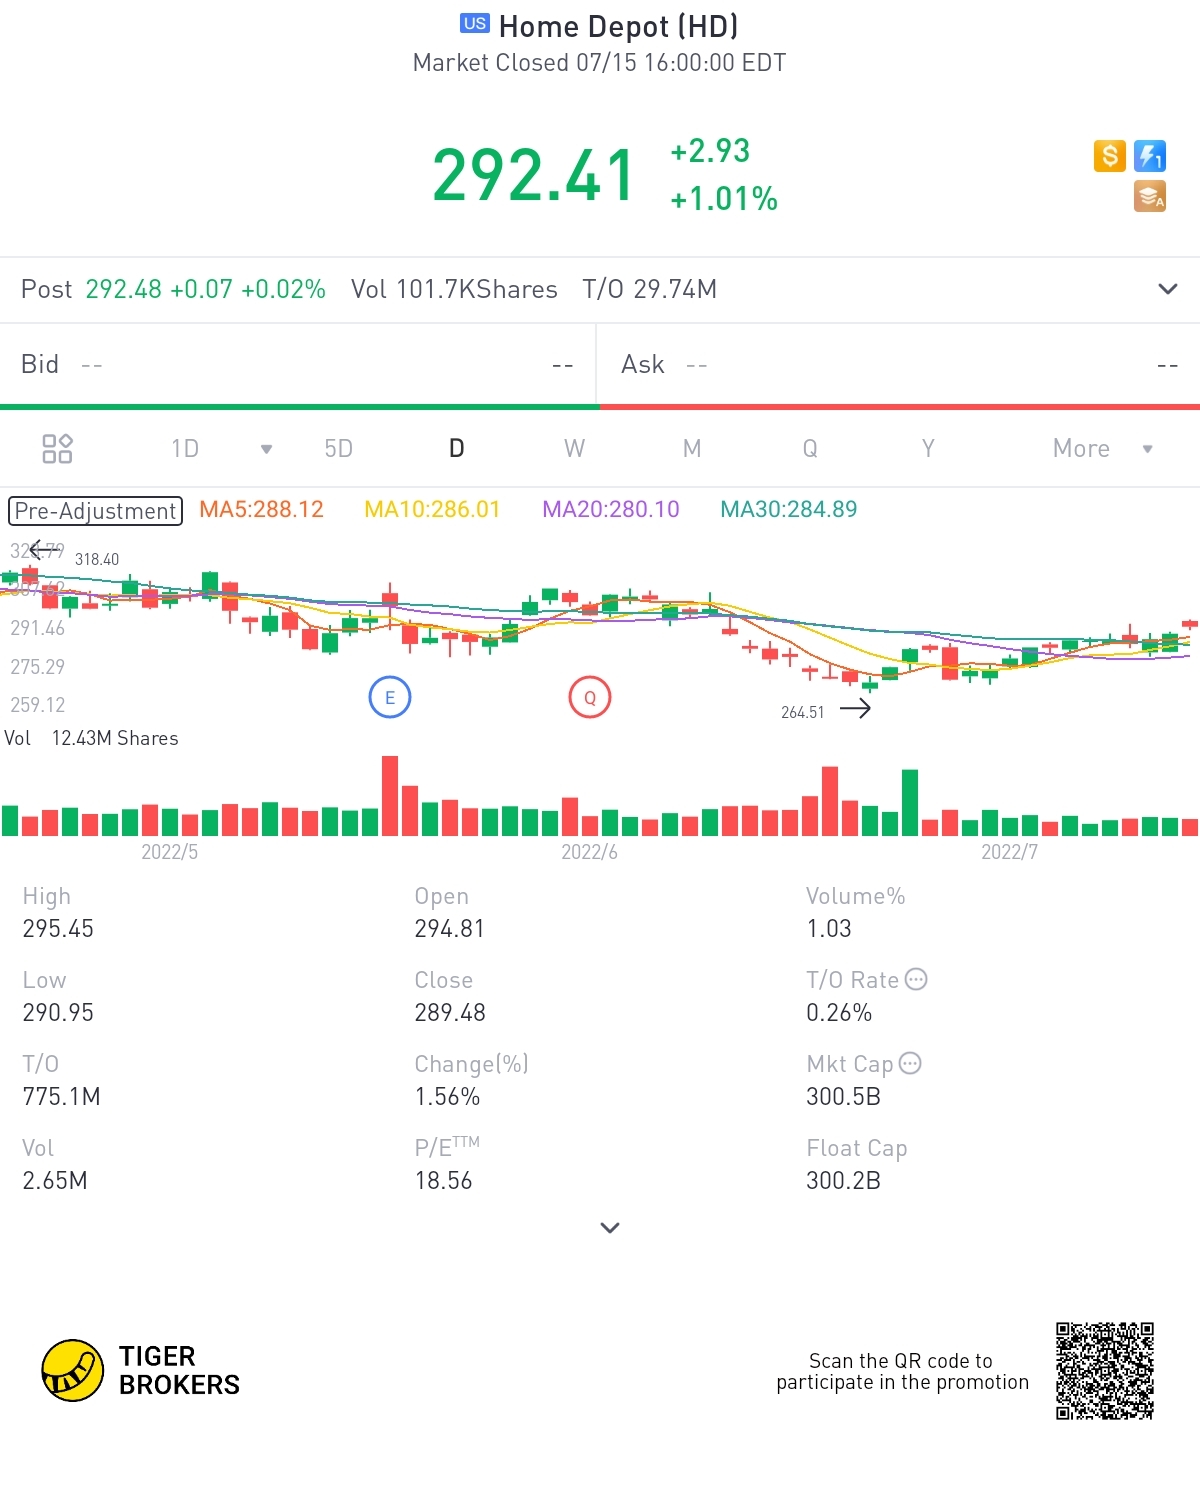Tap the MA5:288.12 indicator label
Viewport: 1200px width, 1486px height.
point(262,509)
